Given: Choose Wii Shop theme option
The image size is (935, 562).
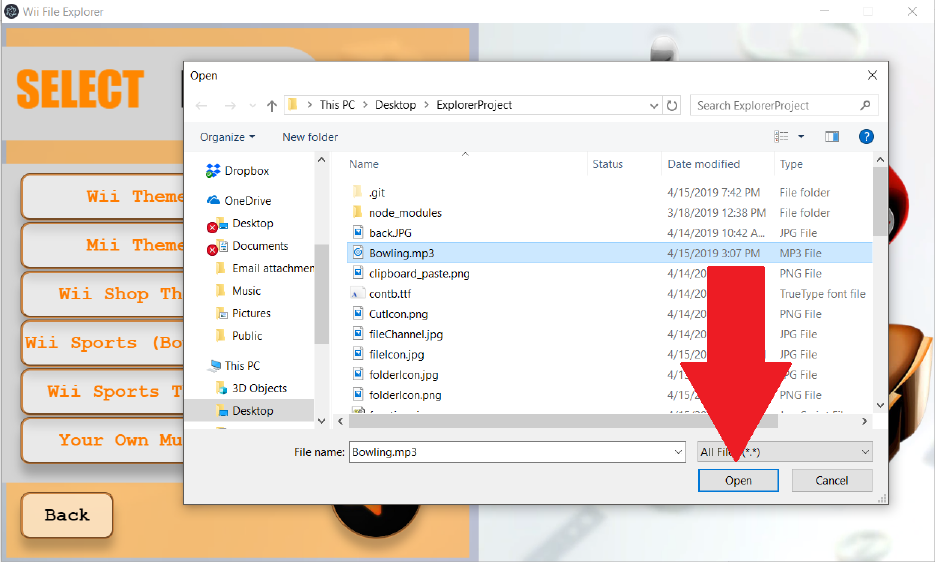Looking at the screenshot, I should pyautogui.click(x=103, y=294).
